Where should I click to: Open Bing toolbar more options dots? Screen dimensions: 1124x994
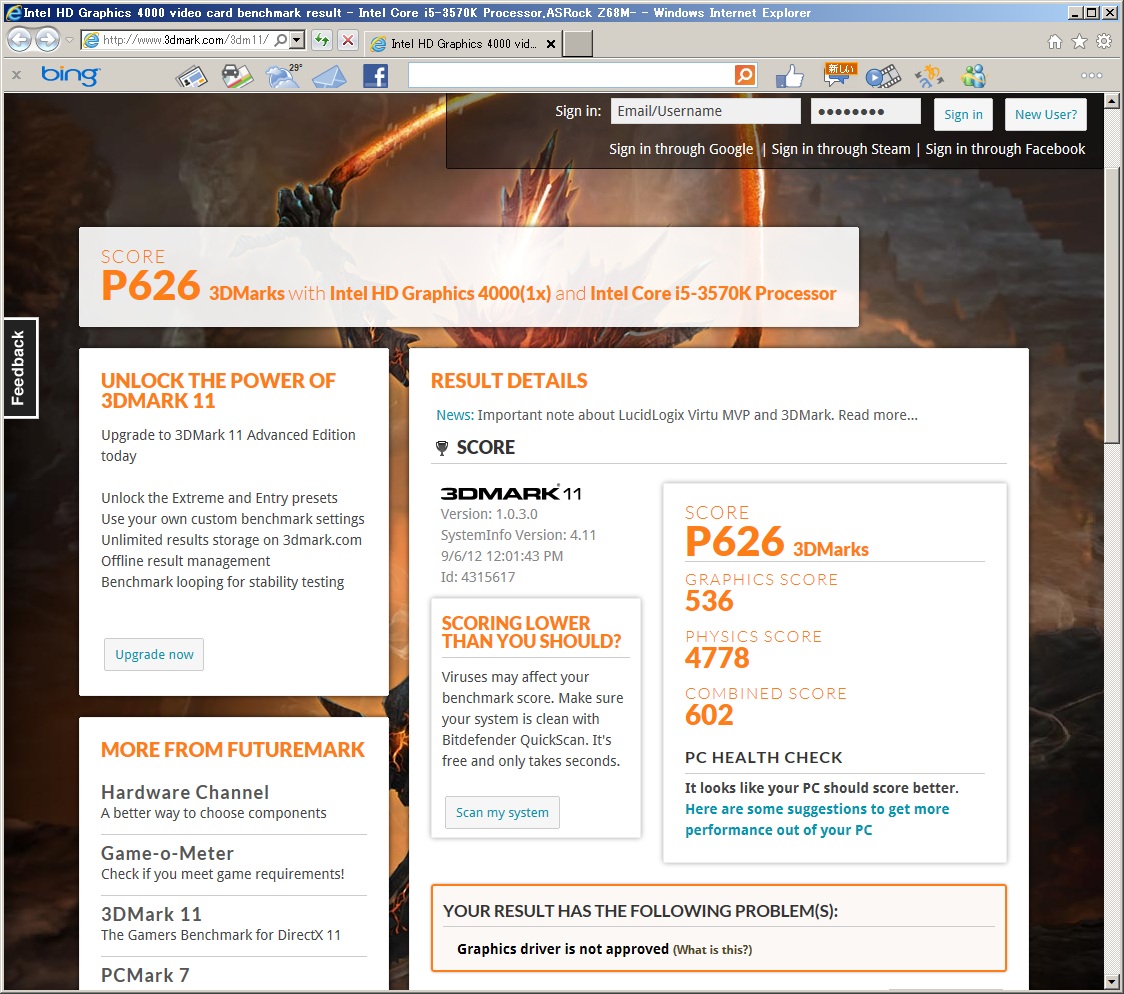[1091, 75]
